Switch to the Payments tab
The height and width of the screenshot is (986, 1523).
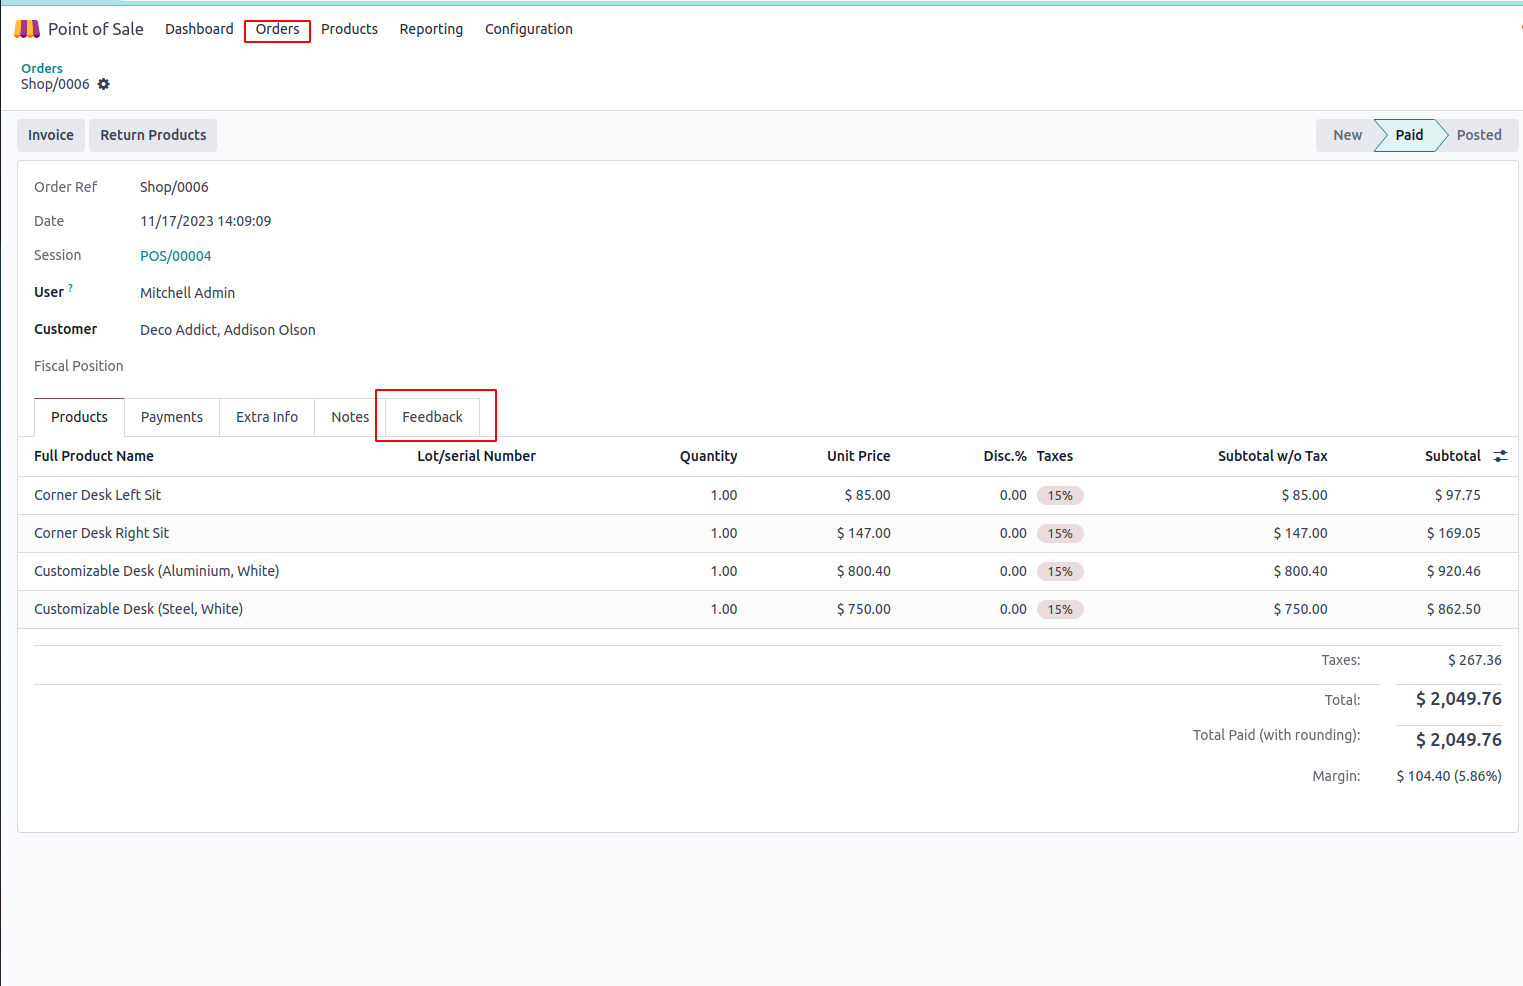point(172,417)
